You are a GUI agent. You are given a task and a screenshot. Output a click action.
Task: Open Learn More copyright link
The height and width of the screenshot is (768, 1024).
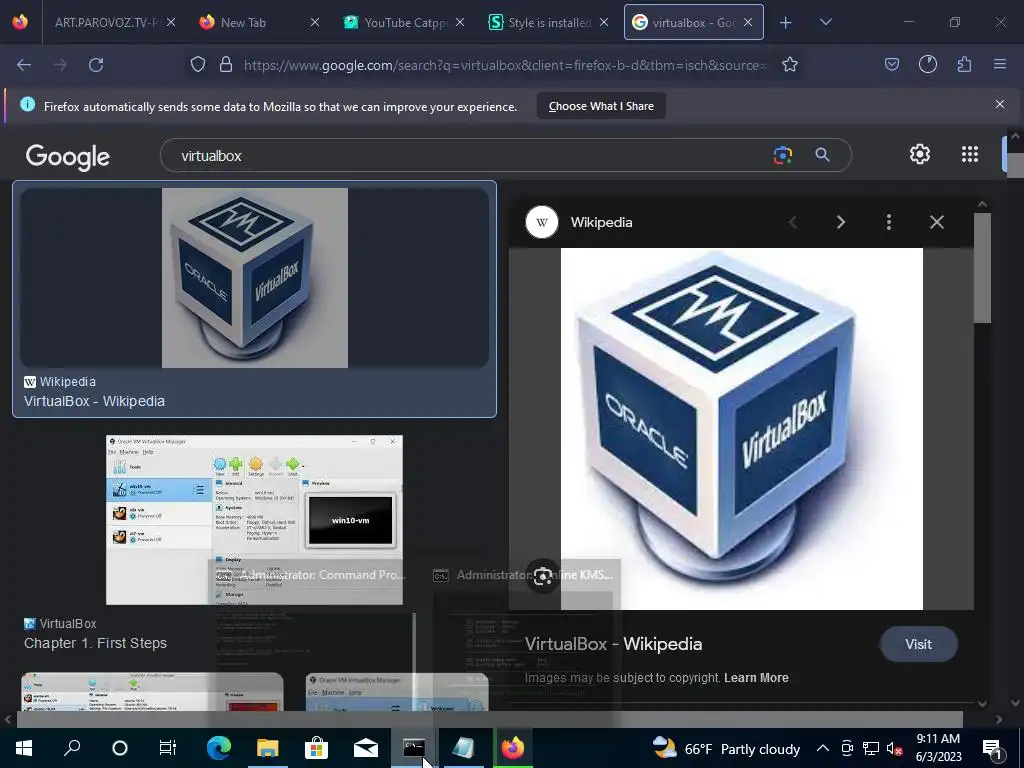[x=756, y=678]
